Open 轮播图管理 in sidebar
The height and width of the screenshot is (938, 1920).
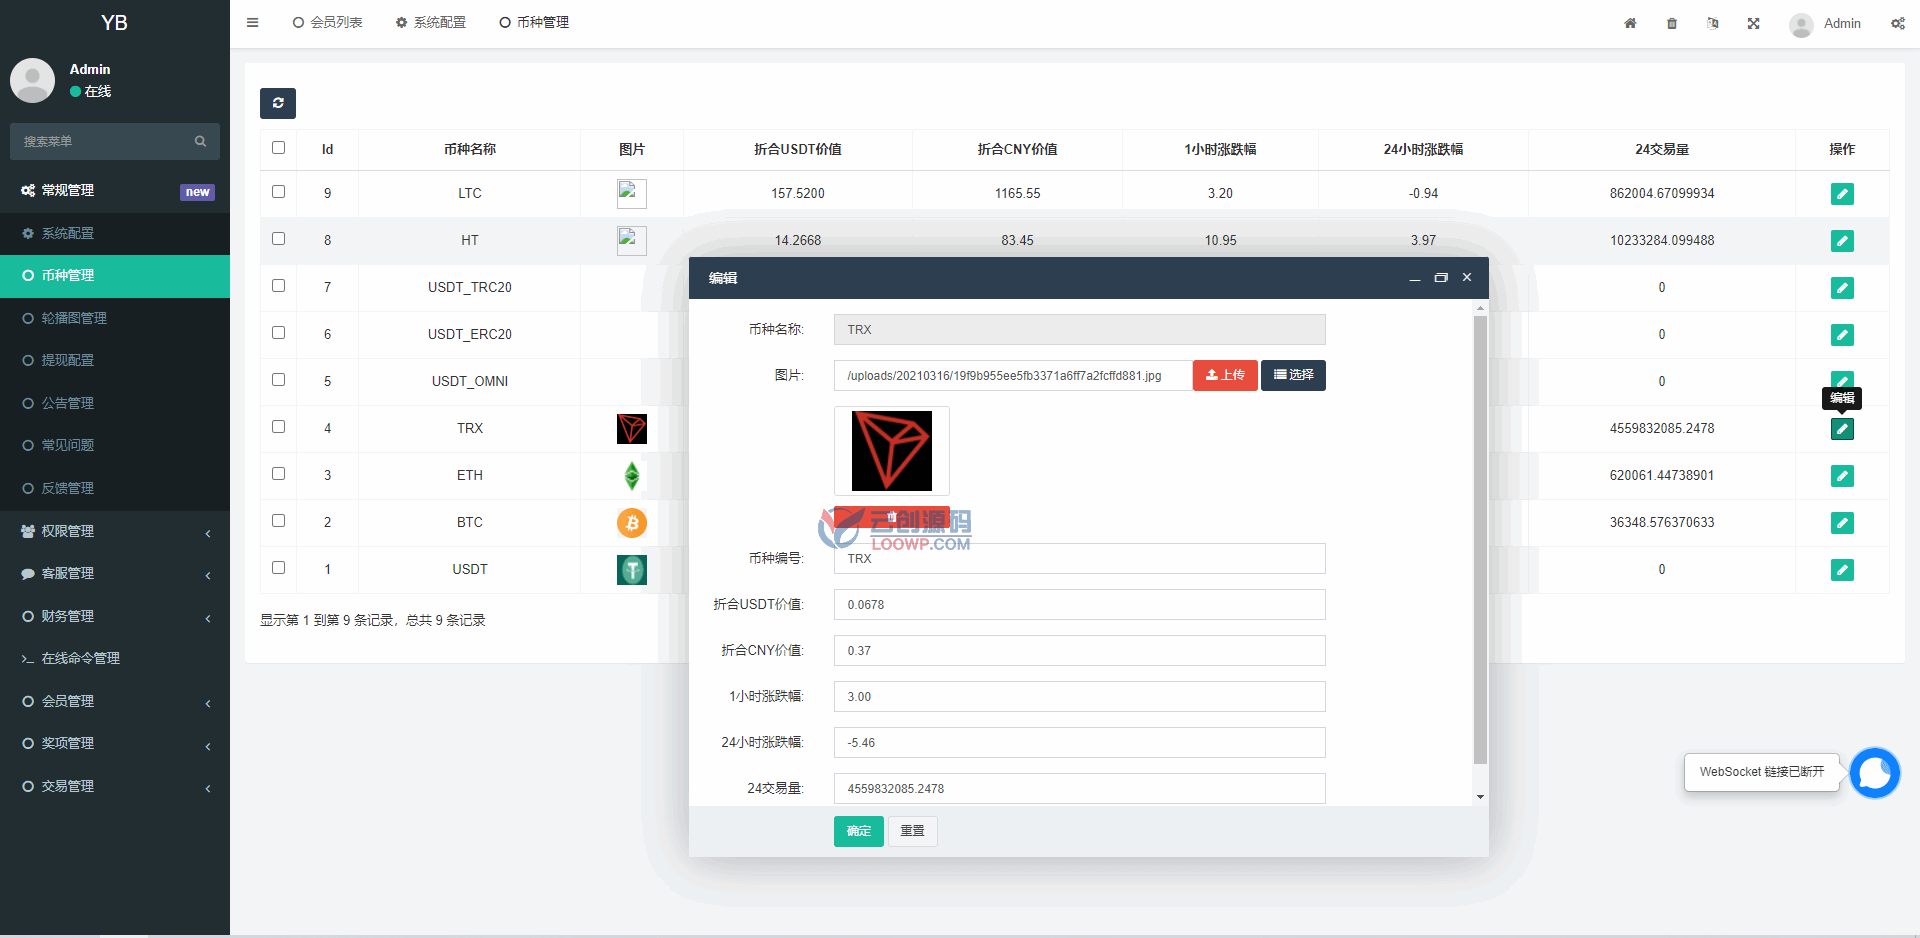[115, 318]
